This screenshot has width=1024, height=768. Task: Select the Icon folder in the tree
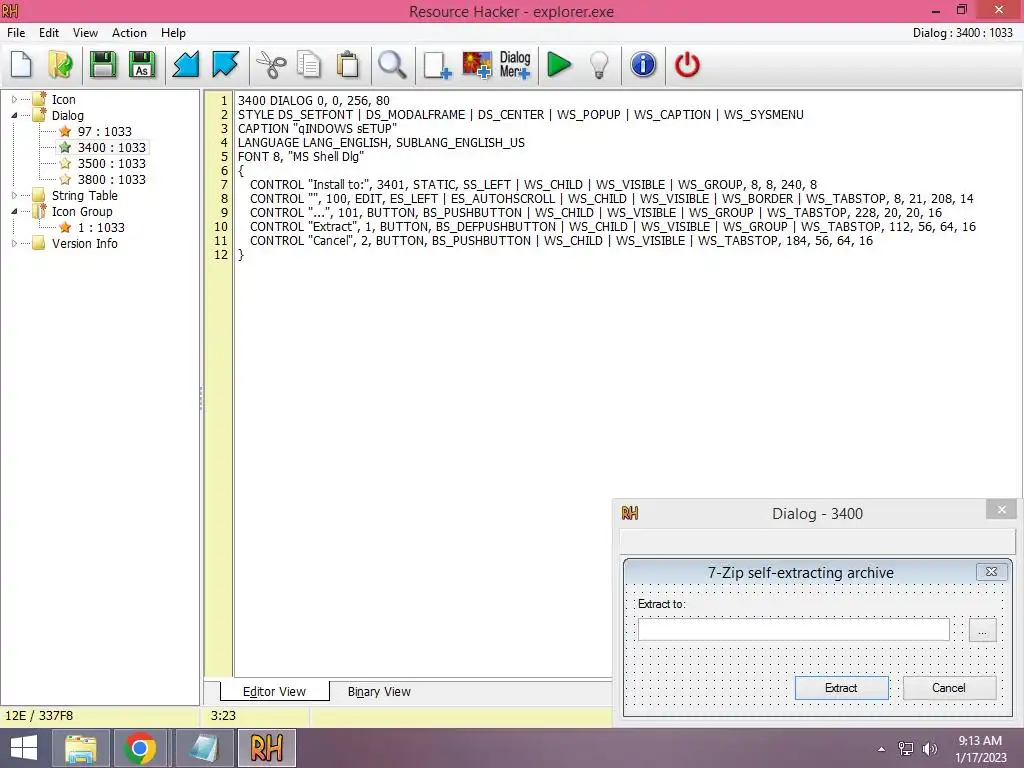[x=63, y=99]
